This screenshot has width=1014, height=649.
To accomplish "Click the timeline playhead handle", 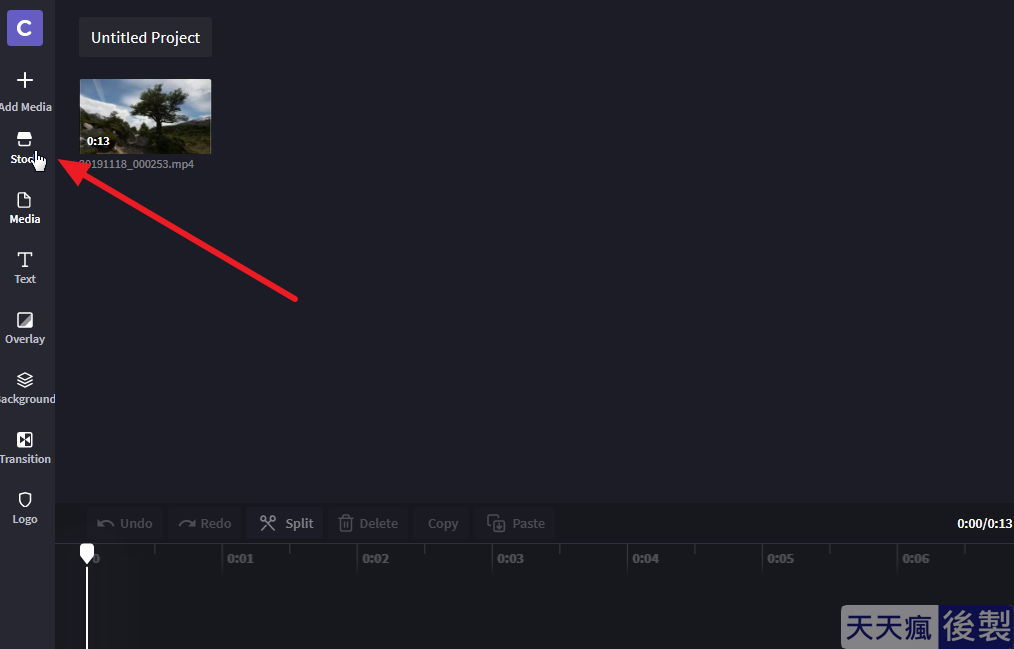I will pos(87,553).
